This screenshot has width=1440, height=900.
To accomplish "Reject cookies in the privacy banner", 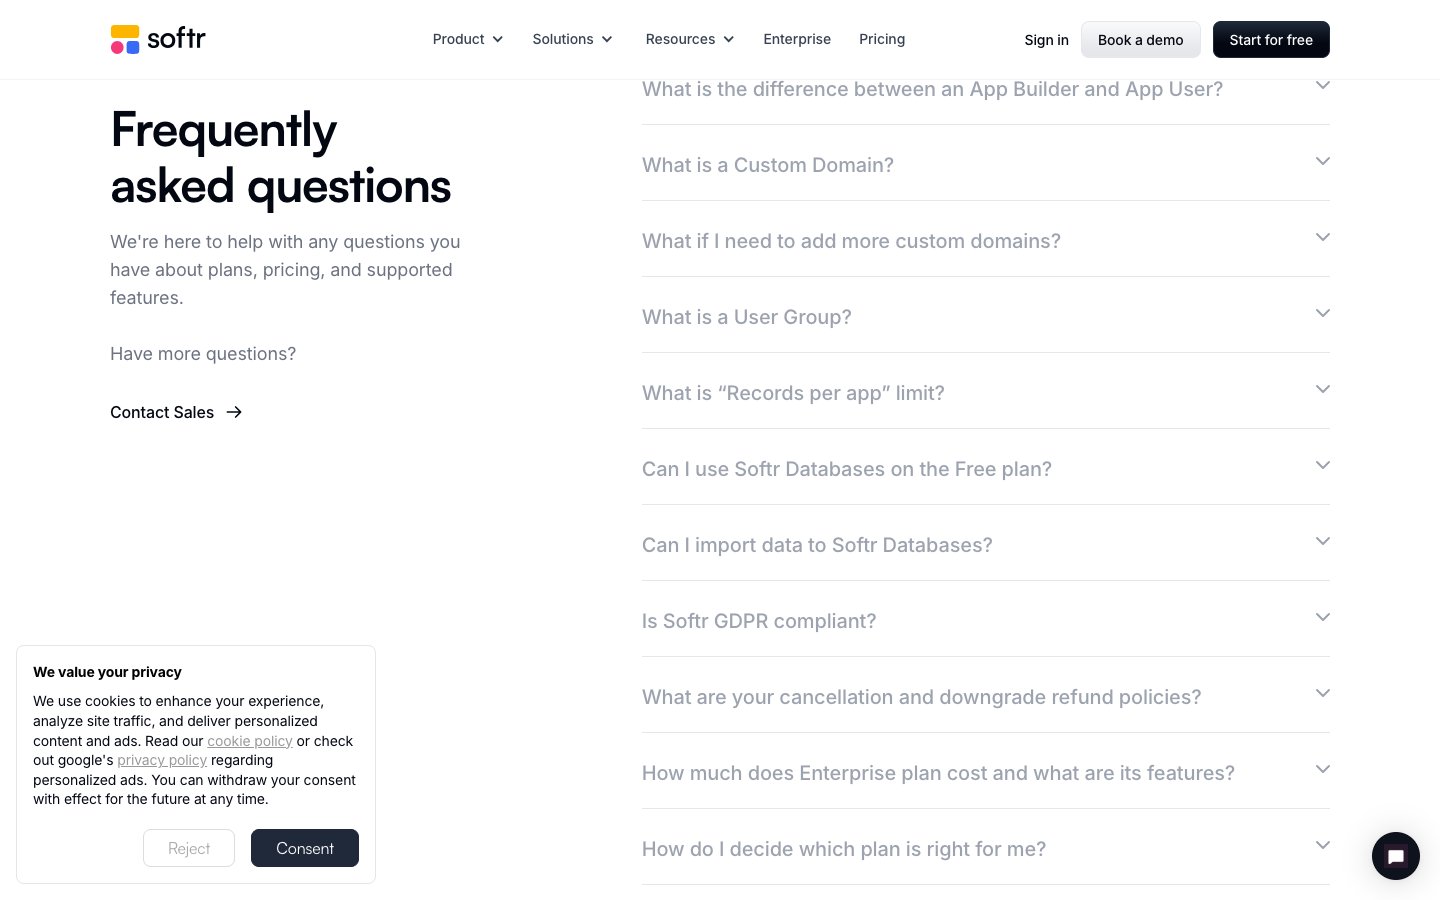I will click(189, 848).
